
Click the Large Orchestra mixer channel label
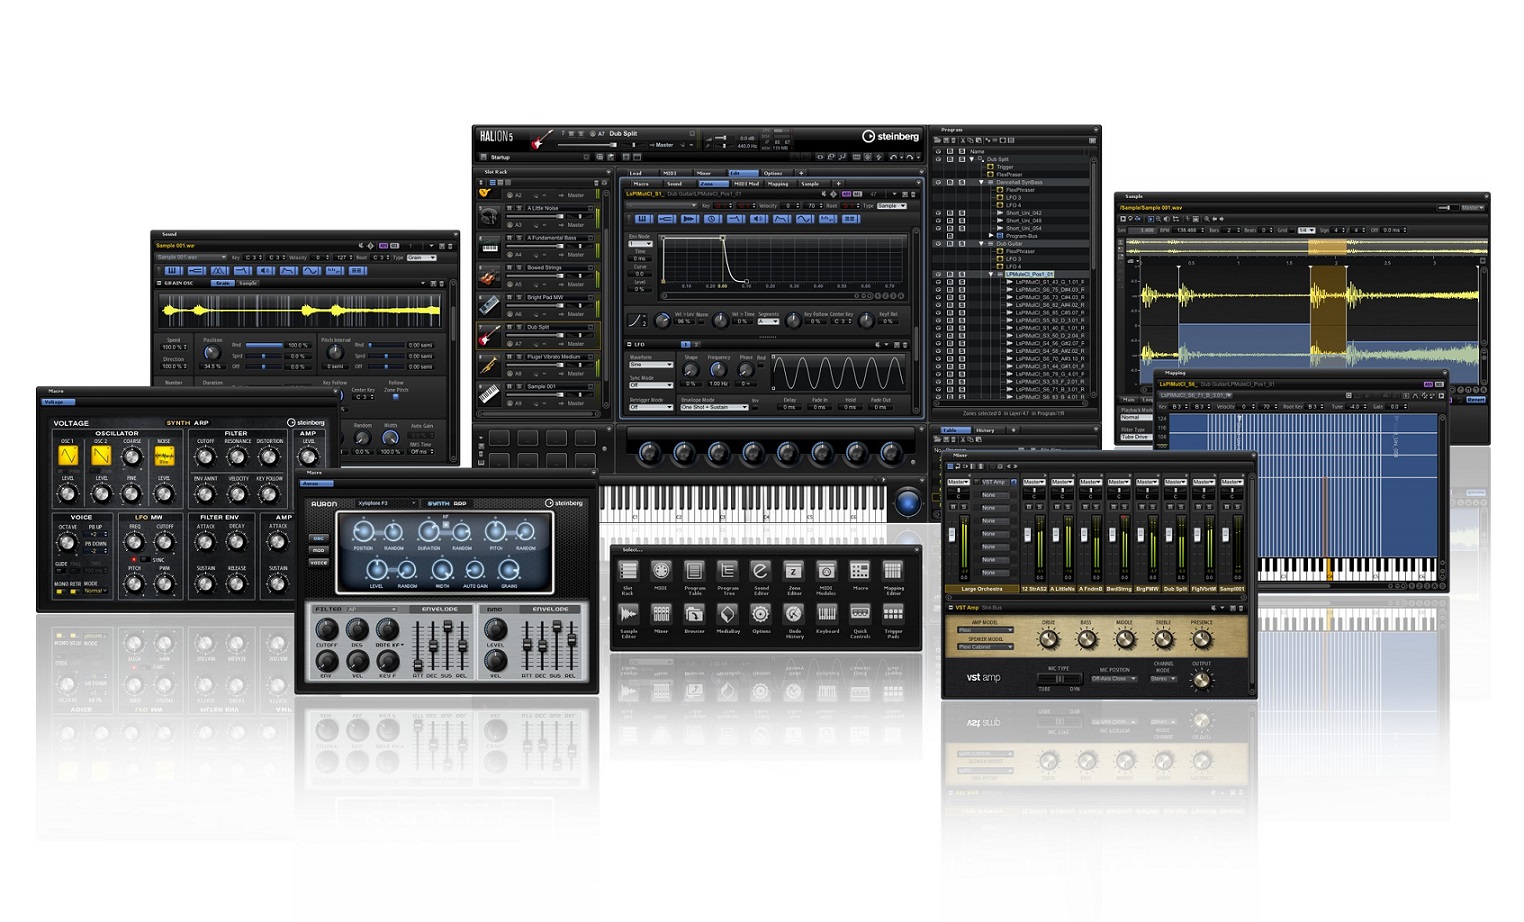pos(982,589)
